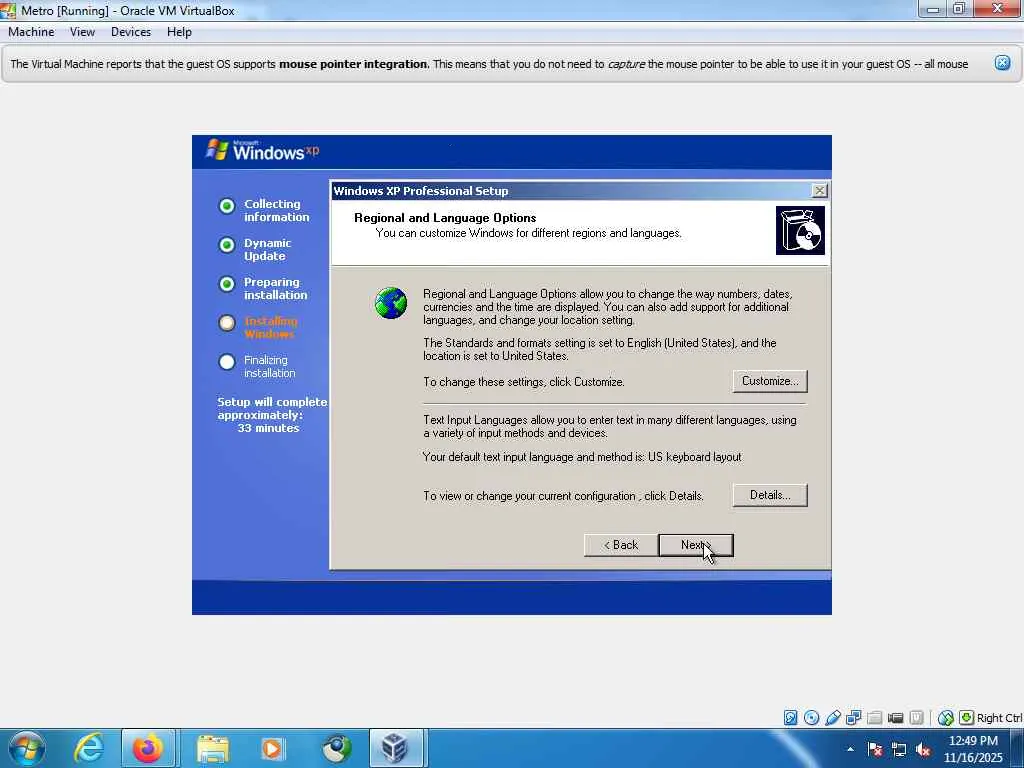Open the View menu

(82, 32)
